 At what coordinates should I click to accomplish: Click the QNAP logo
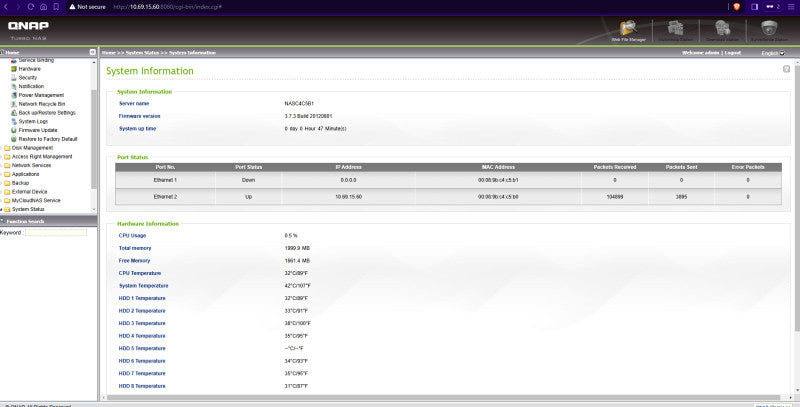pyautogui.click(x=29, y=26)
